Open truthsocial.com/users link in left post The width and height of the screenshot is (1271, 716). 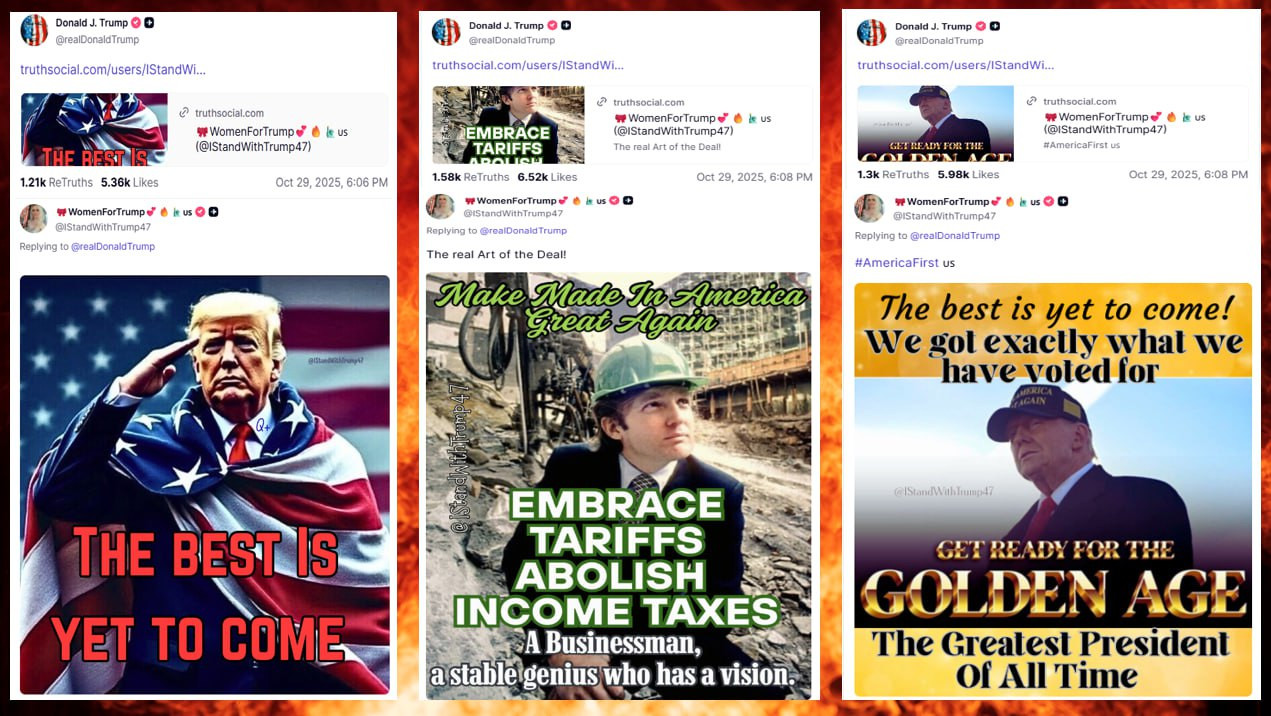tap(113, 69)
